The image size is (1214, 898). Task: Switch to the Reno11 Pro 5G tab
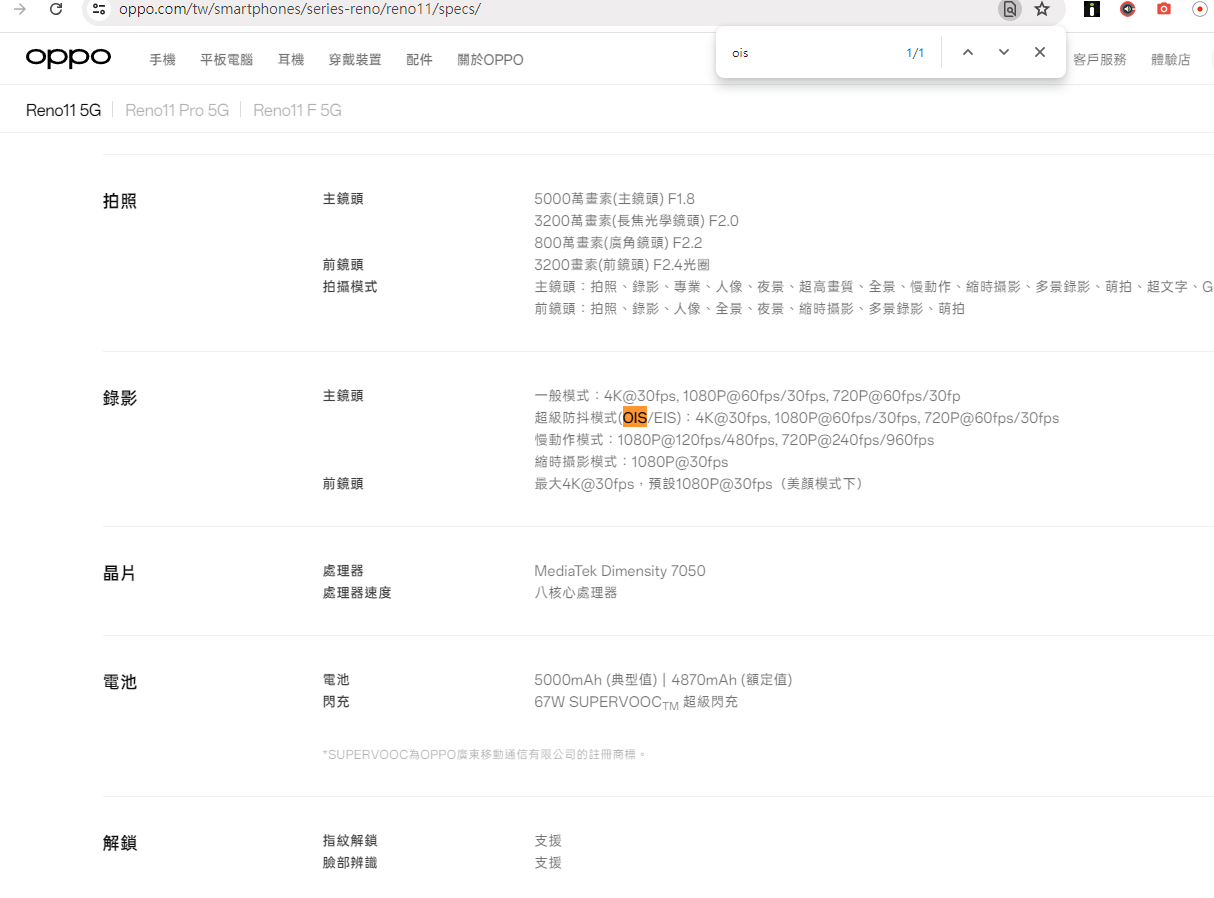[177, 110]
